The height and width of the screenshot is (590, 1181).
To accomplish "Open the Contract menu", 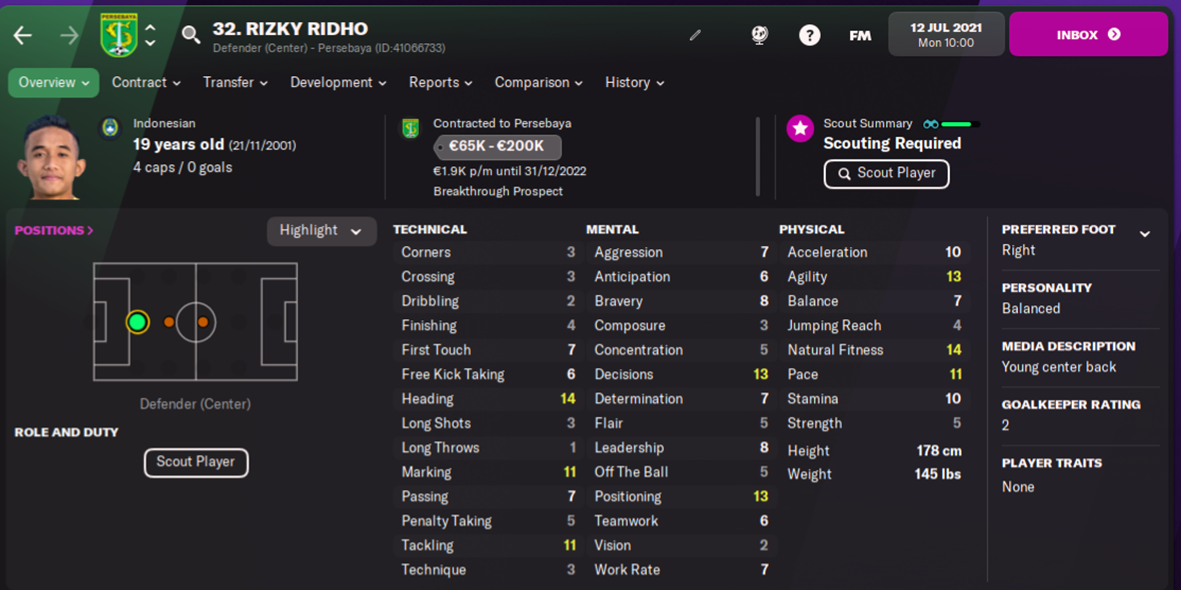I will [x=146, y=83].
